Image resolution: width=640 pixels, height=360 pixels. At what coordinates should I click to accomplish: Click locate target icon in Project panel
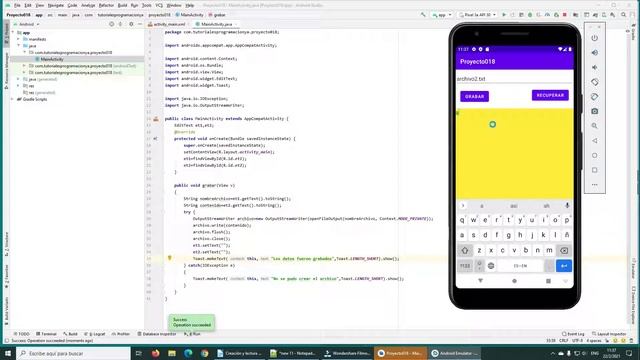click(111, 24)
